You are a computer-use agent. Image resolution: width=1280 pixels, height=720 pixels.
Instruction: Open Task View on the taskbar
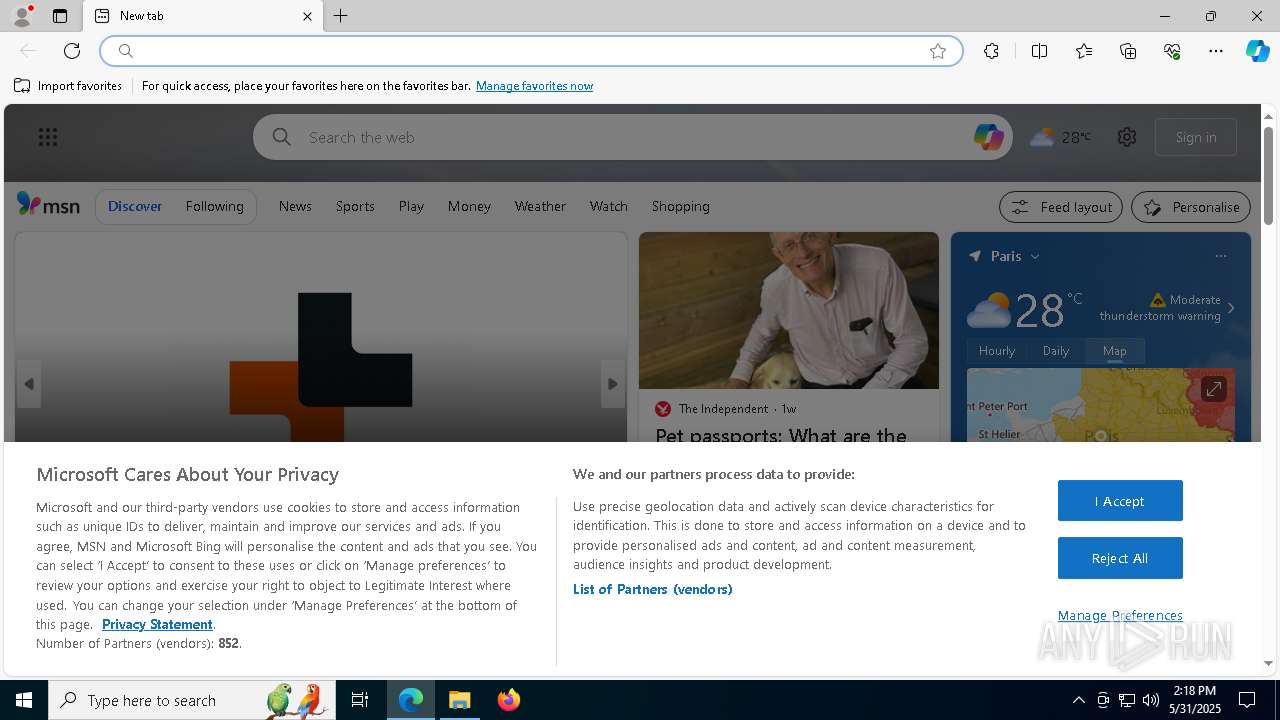[360, 700]
